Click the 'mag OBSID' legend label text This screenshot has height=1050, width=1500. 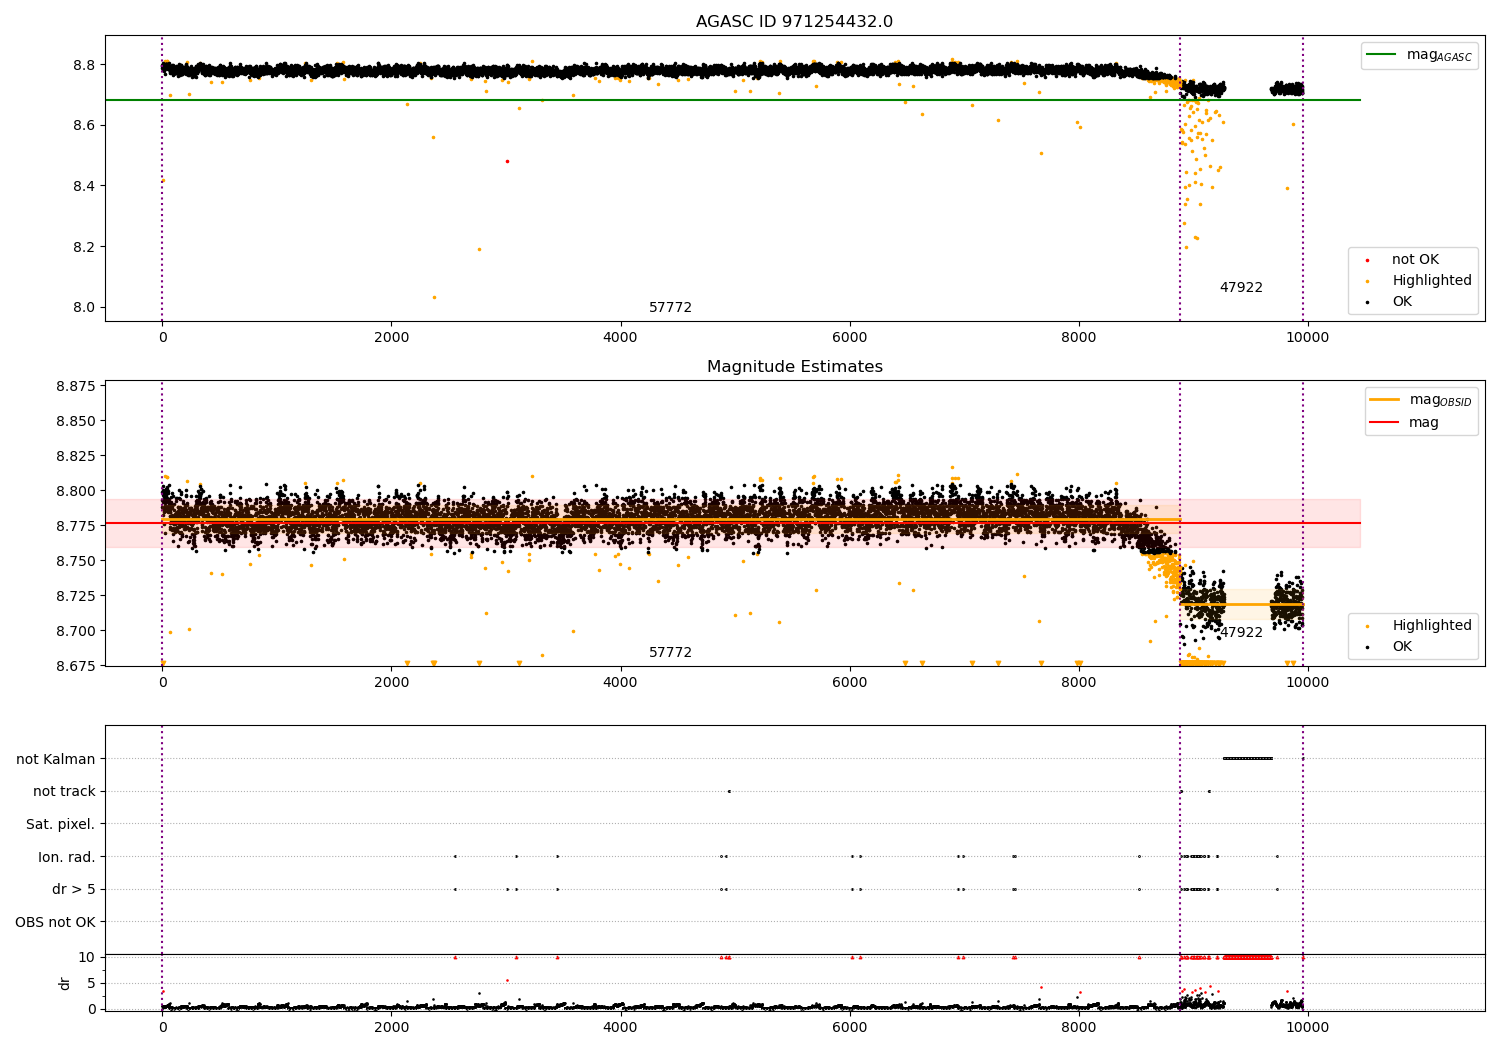(x=1441, y=400)
